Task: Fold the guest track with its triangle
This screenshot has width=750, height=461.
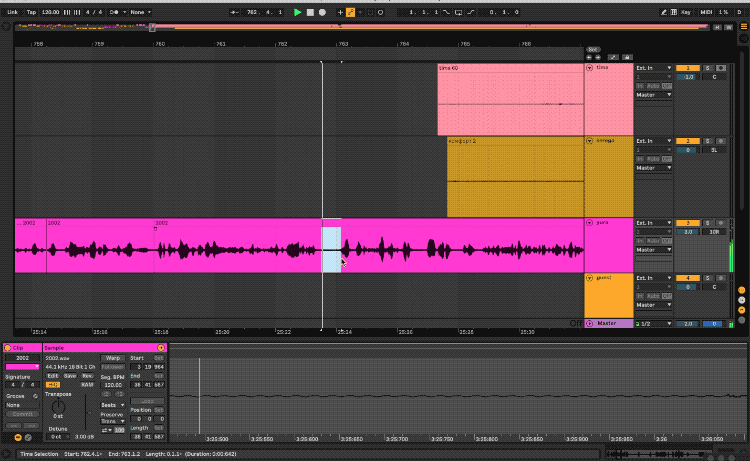Action: 589,278
